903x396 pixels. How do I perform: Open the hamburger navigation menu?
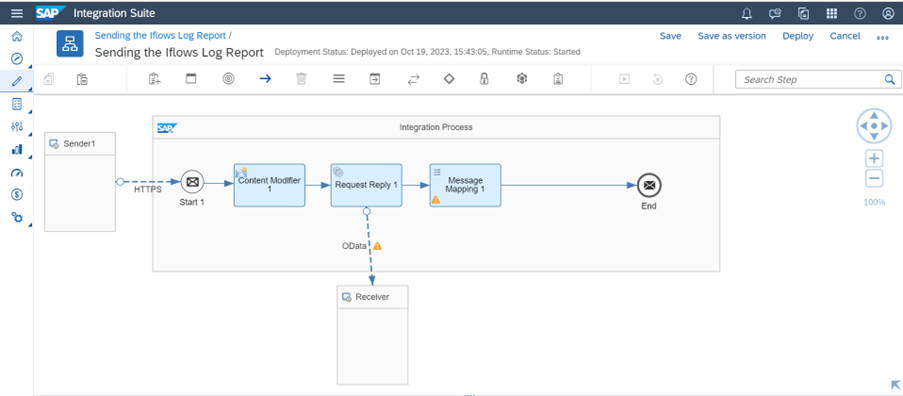tap(17, 13)
